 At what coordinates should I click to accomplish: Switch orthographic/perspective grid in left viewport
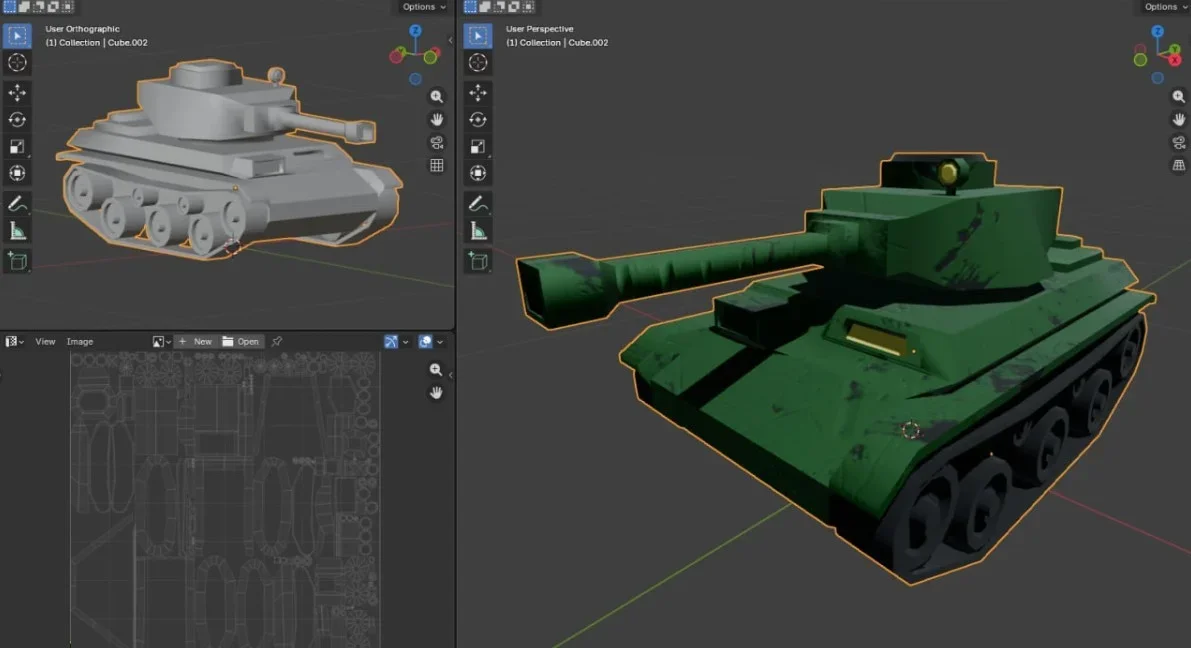click(437, 166)
